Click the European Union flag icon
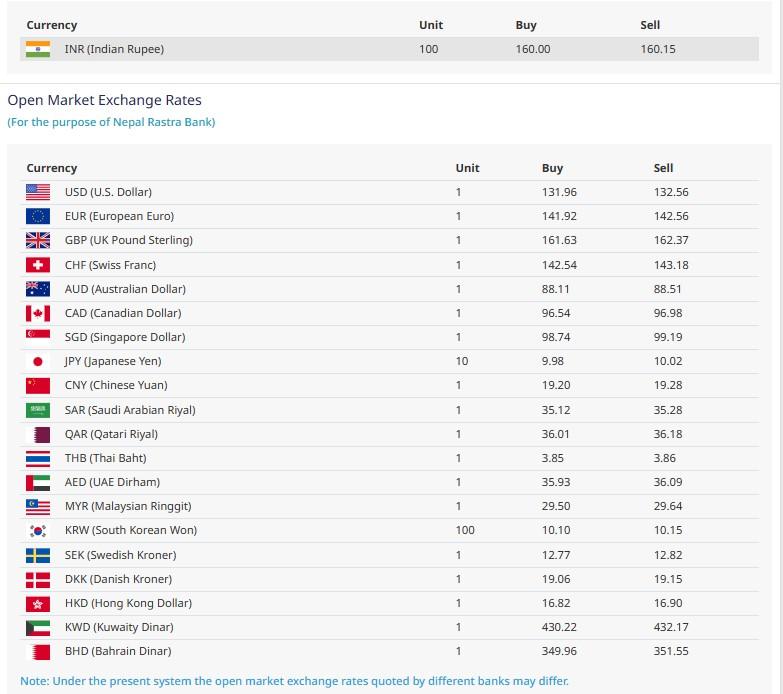Screen dimensions: 783x694 37,216
